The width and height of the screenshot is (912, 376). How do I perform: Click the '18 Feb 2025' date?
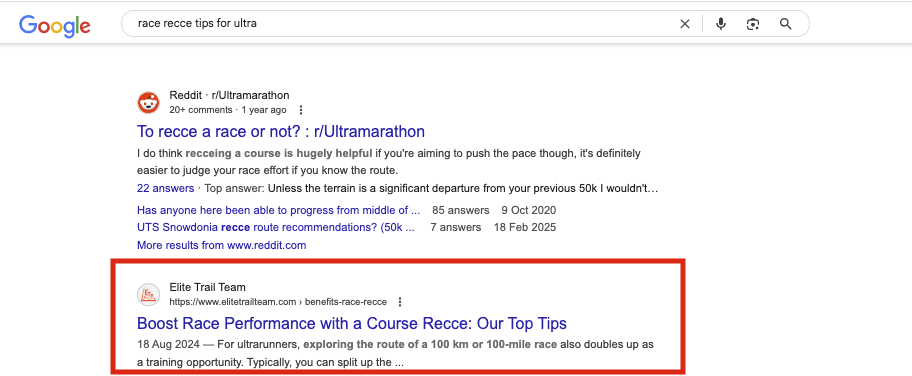coord(525,227)
